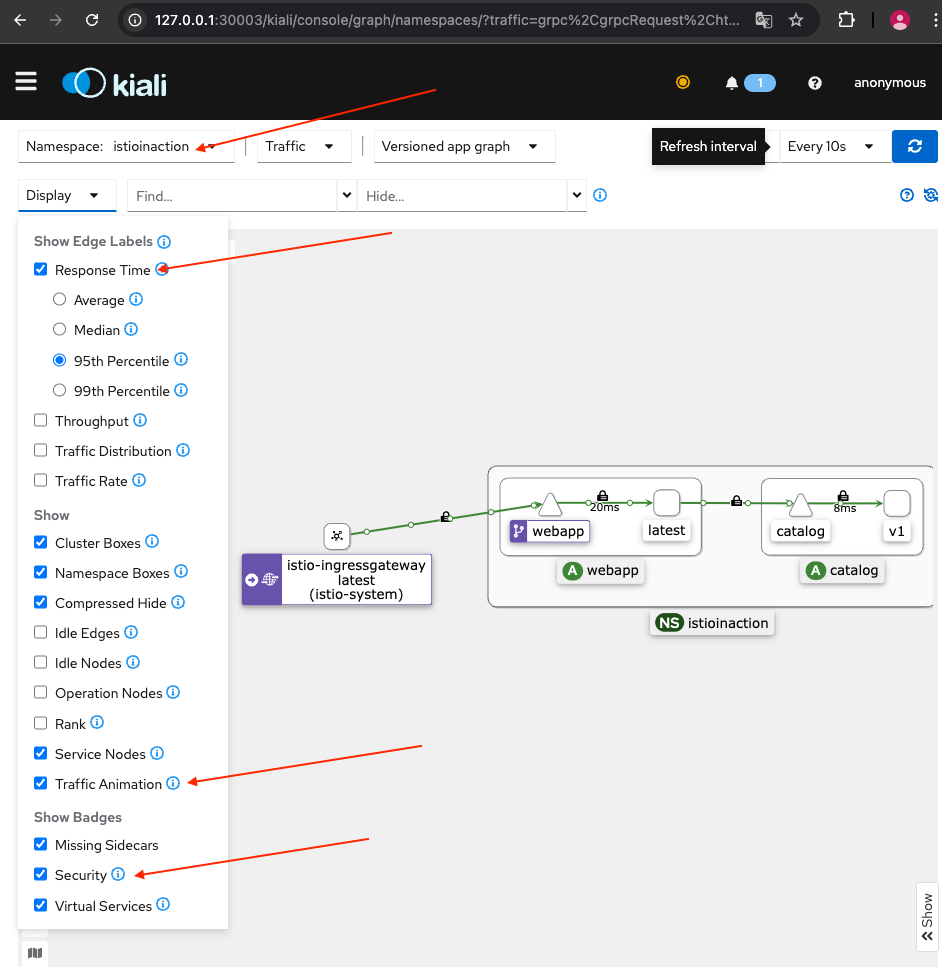Show info for Virtual Services option
The image size is (942, 967).
point(163,904)
